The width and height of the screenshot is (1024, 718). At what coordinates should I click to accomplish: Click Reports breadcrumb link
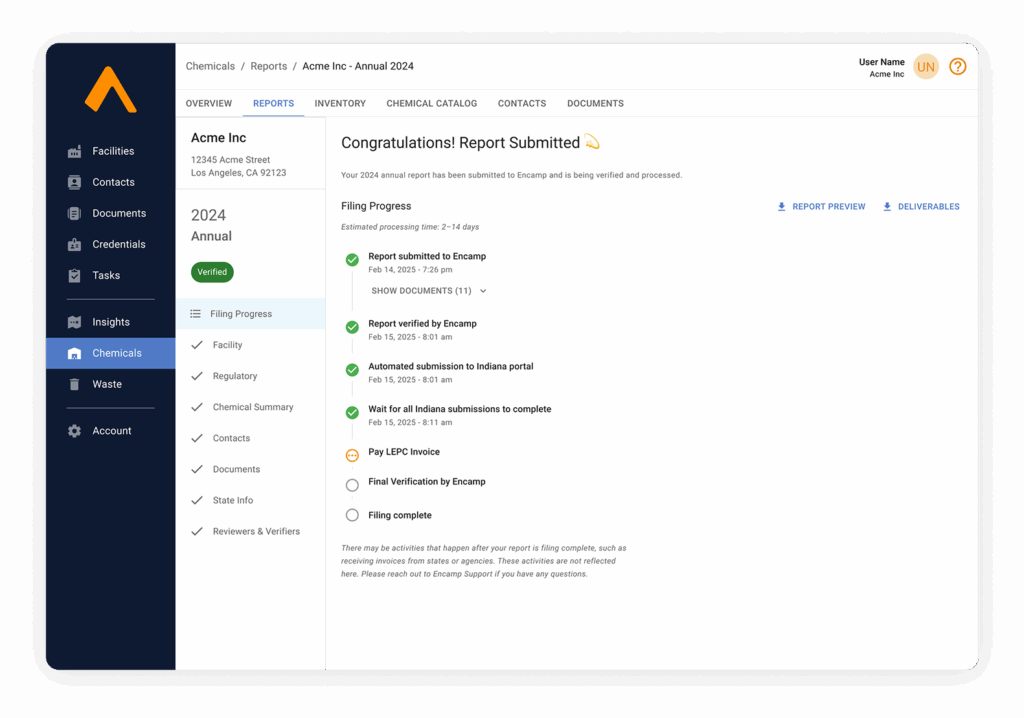(268, 66)
